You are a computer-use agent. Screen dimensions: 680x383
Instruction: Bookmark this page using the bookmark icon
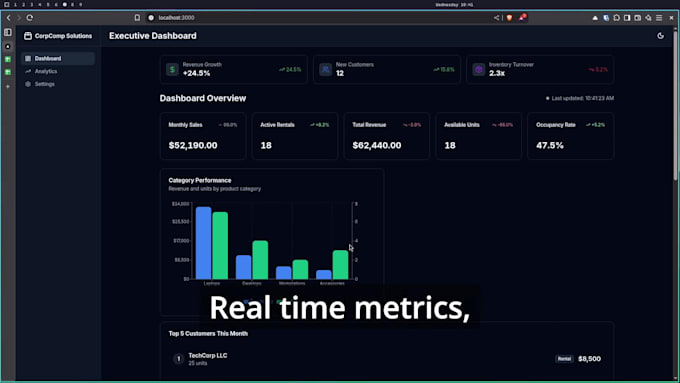tap(137, 18)
